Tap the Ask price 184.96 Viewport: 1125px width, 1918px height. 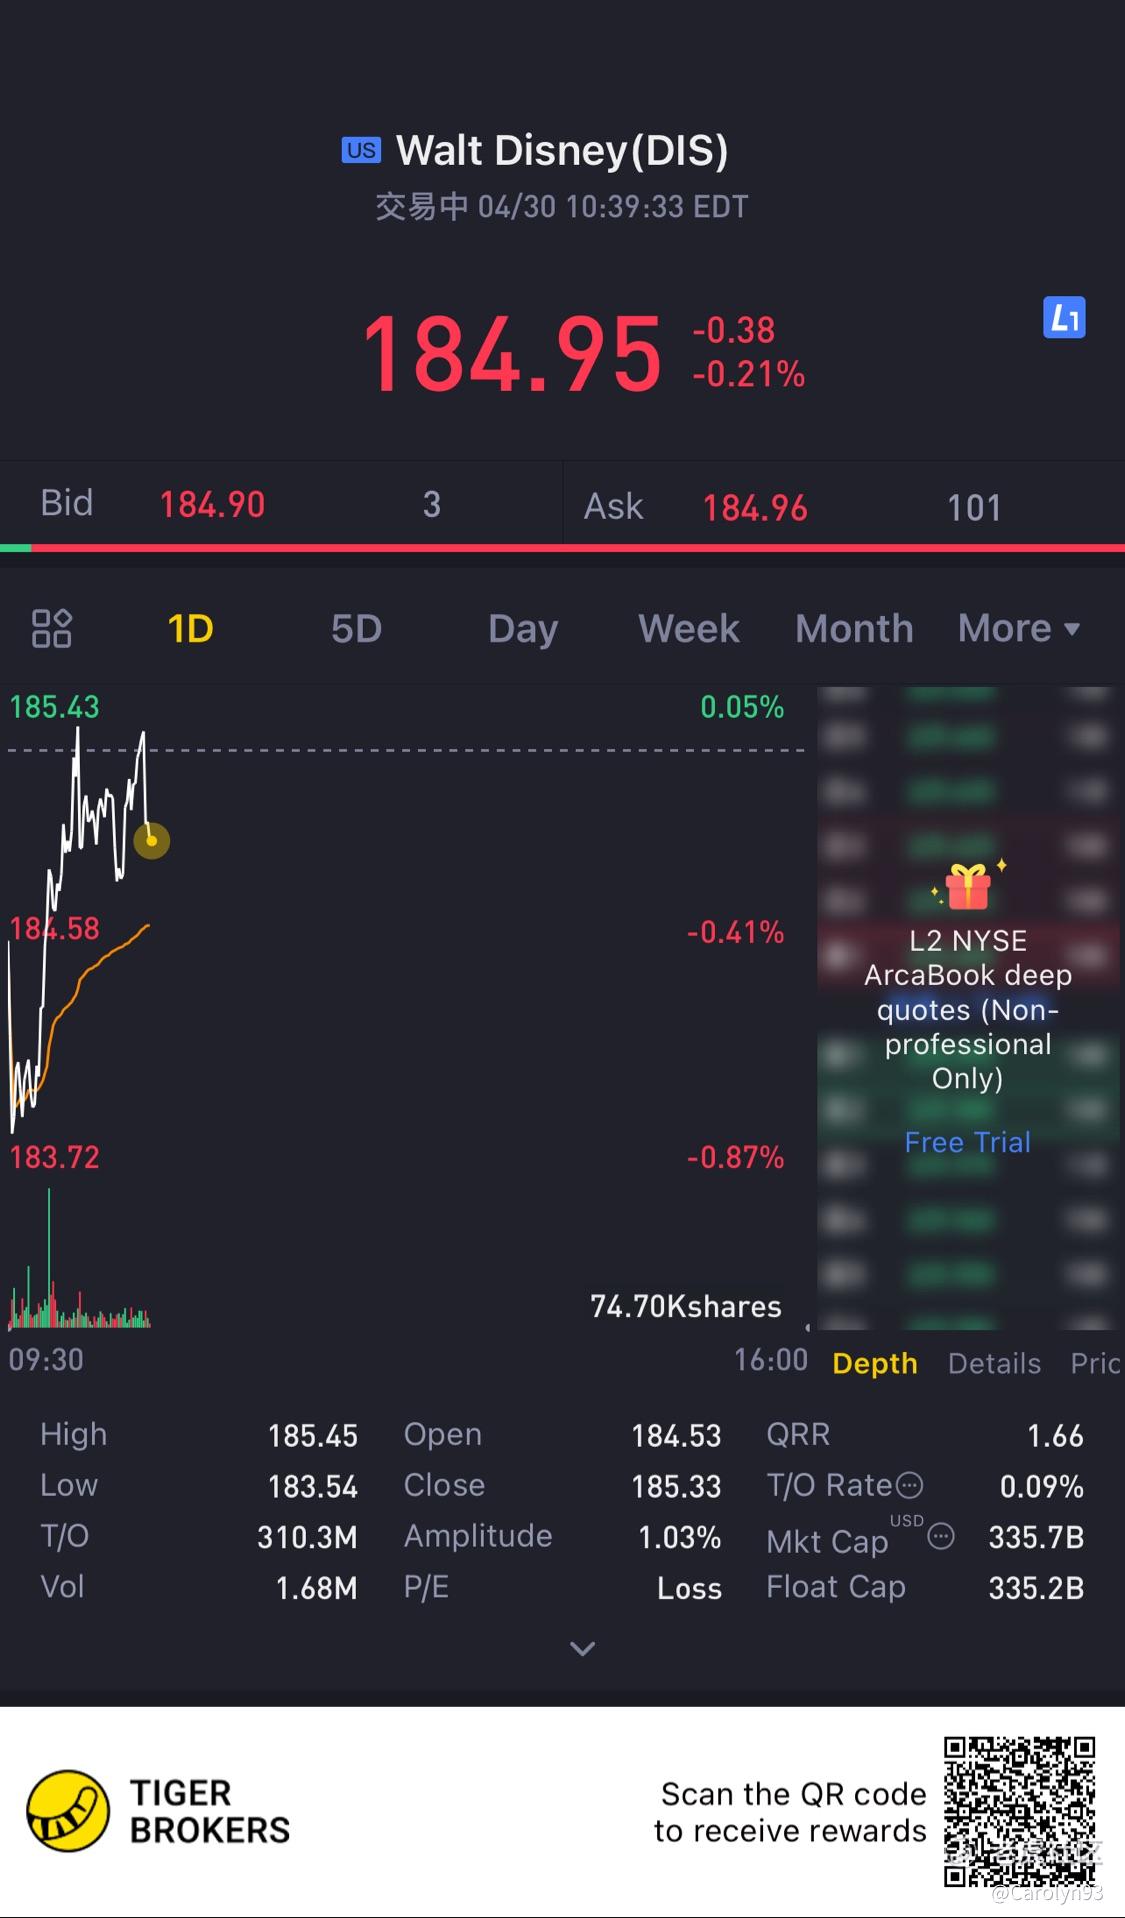pyautogui.click(x=754, y=508)
